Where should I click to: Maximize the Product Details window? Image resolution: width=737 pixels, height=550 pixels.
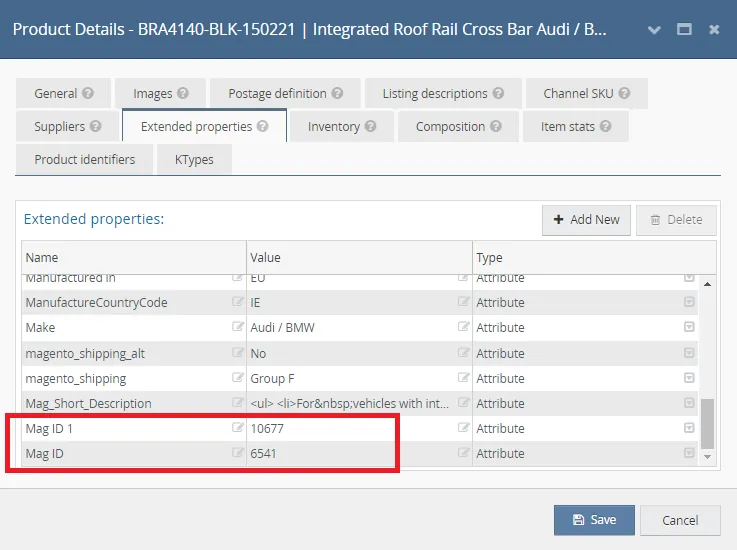pos(684,30)
